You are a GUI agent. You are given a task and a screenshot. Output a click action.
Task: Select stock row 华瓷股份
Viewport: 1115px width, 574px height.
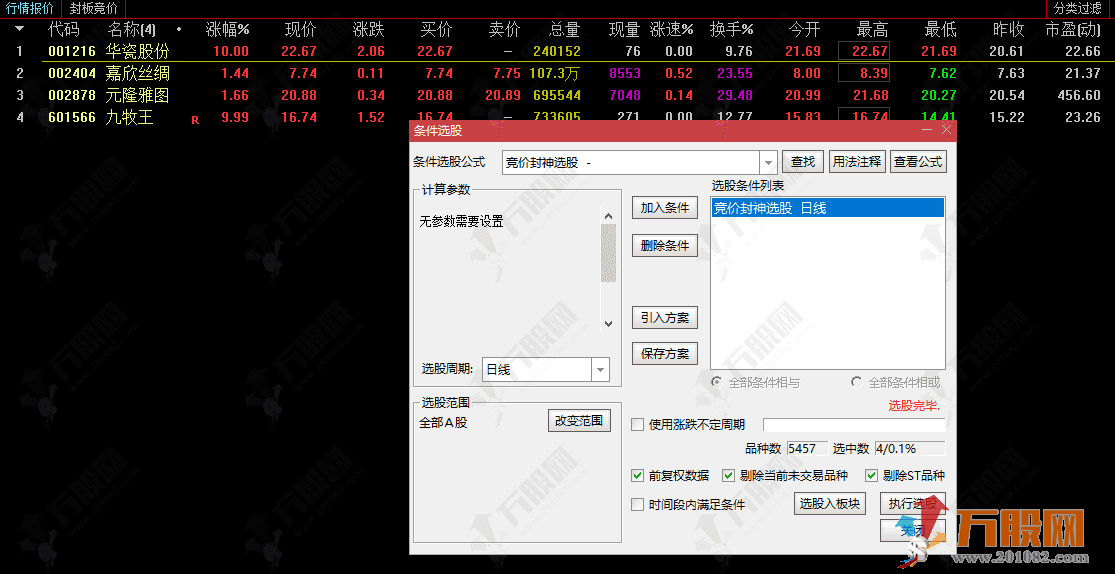point(558,51)
